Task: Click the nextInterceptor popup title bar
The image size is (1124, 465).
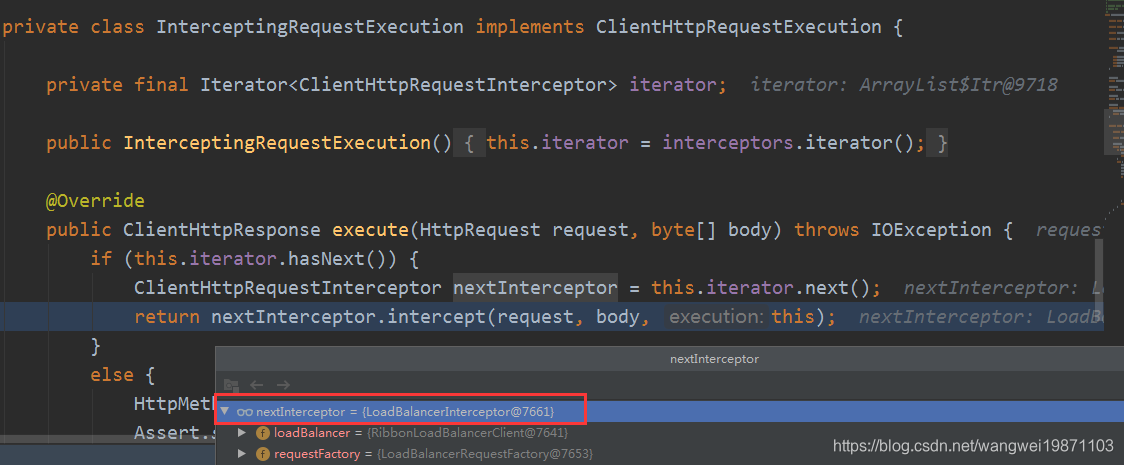Action: (670, 359)
